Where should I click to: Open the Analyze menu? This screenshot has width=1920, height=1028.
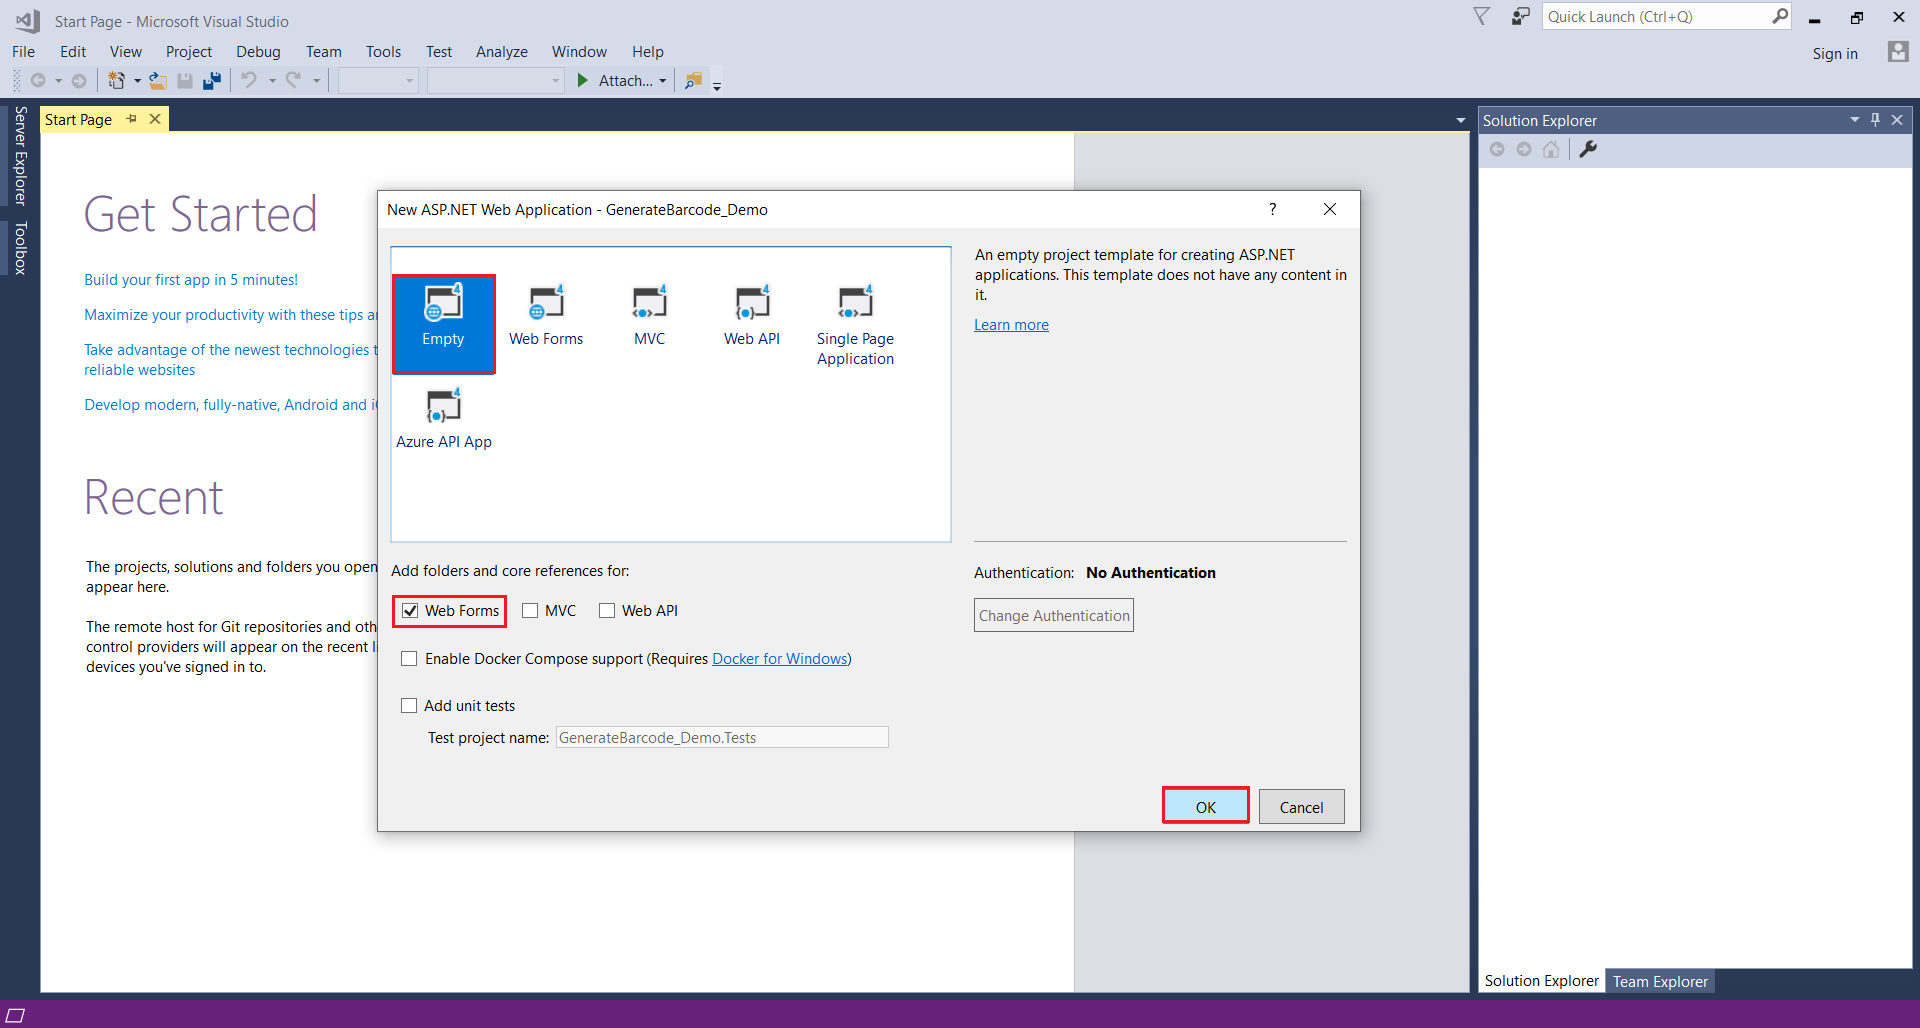[502, 52]
